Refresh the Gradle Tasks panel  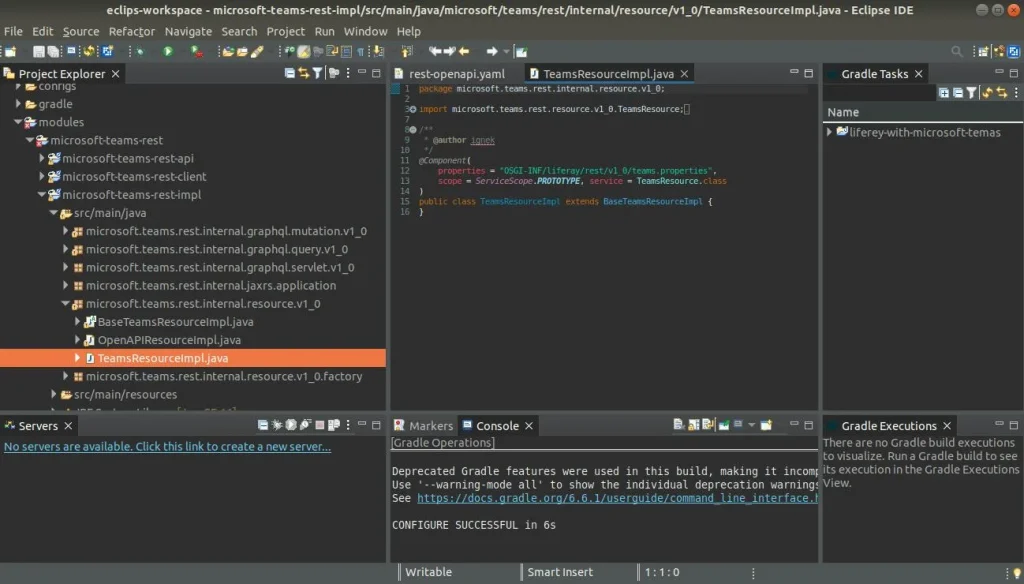tap(986, 91)
